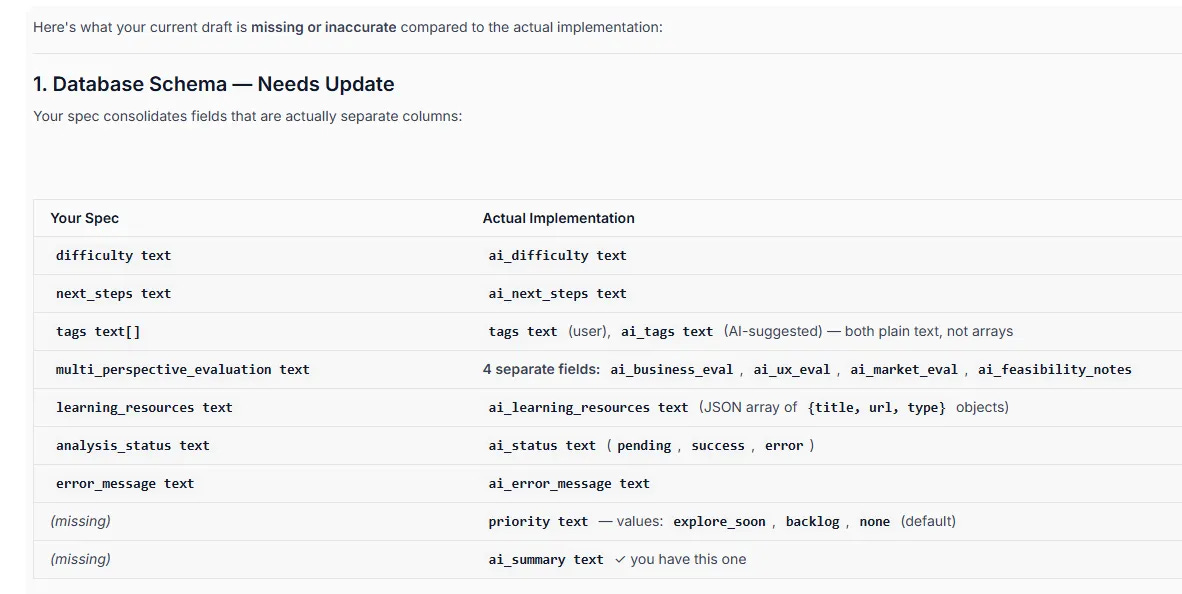
Task: Click the 'tags text[]' spec cell
Action: point(98,332)
